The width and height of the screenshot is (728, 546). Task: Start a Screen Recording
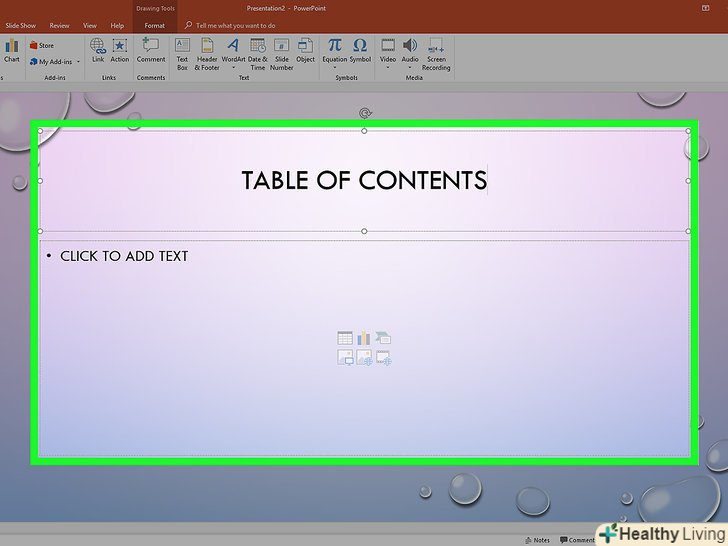click(x=436, y=54)
